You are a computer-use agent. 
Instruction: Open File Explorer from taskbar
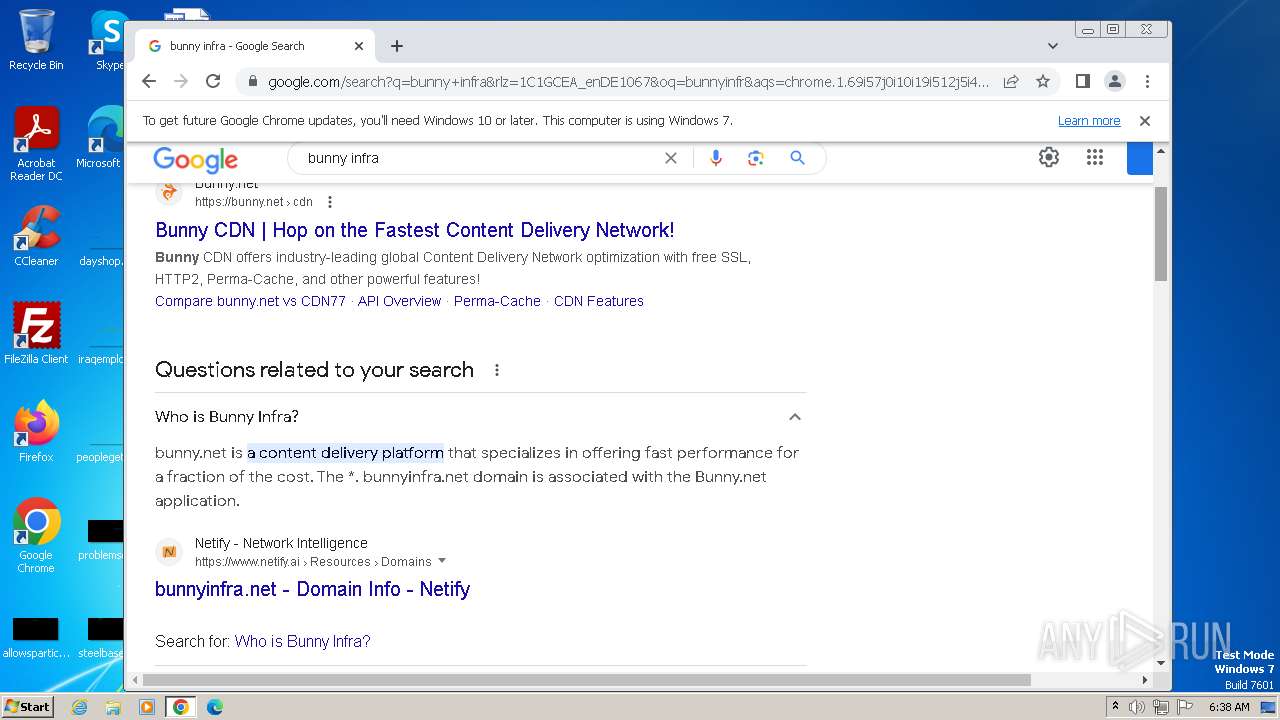(x=113, y=707)
